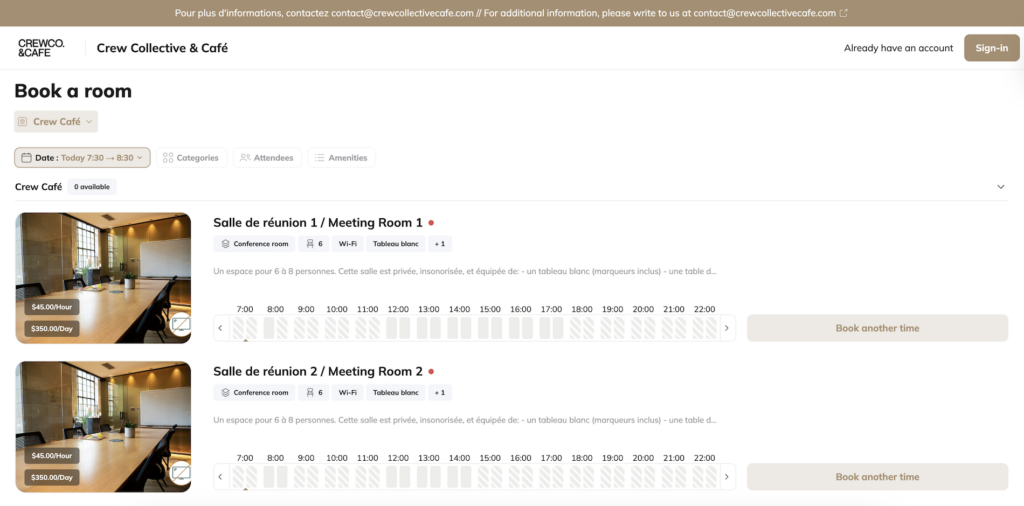The height and width of the screenshot is (506, 1024).
Task: Click the Sign-in button
Action: point(991,48)
